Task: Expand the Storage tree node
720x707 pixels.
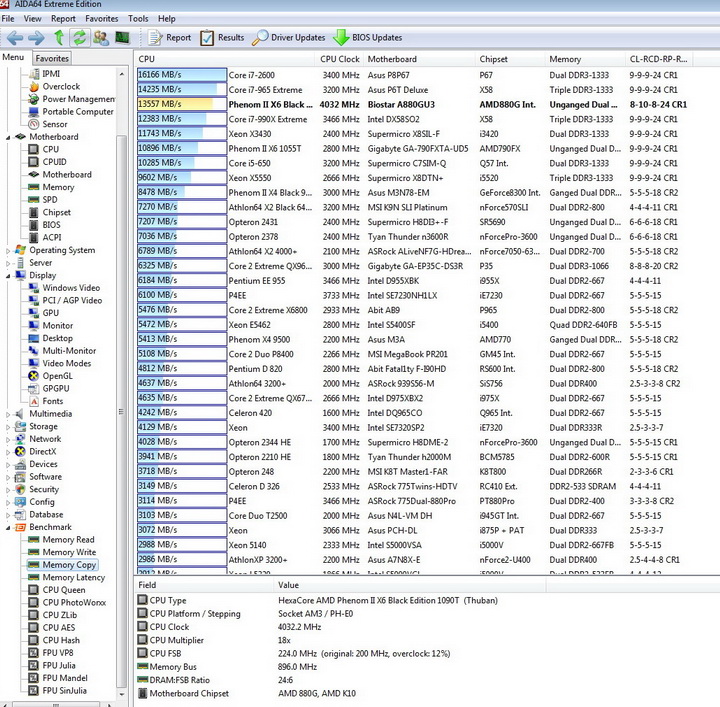Action: click(8, 427)
